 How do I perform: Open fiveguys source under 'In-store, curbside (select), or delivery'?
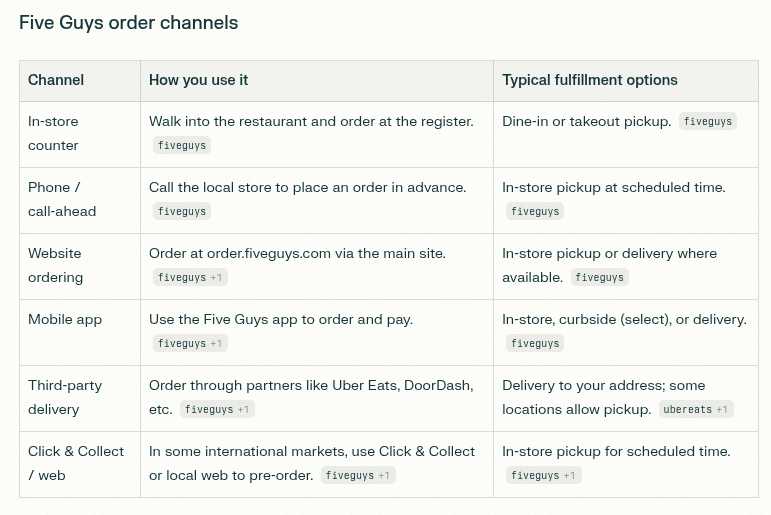(534, 343)
